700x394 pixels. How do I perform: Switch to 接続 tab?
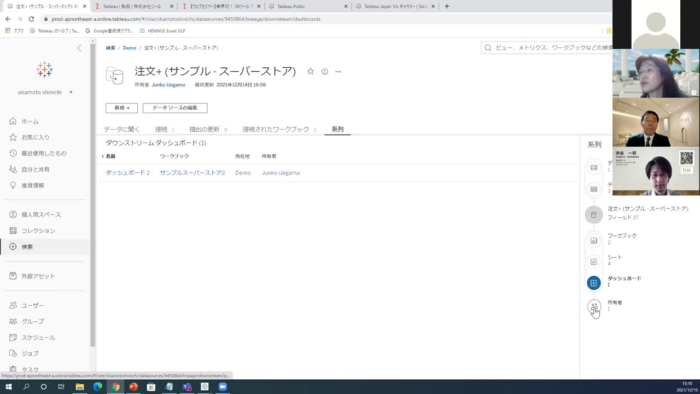[165, 129]
